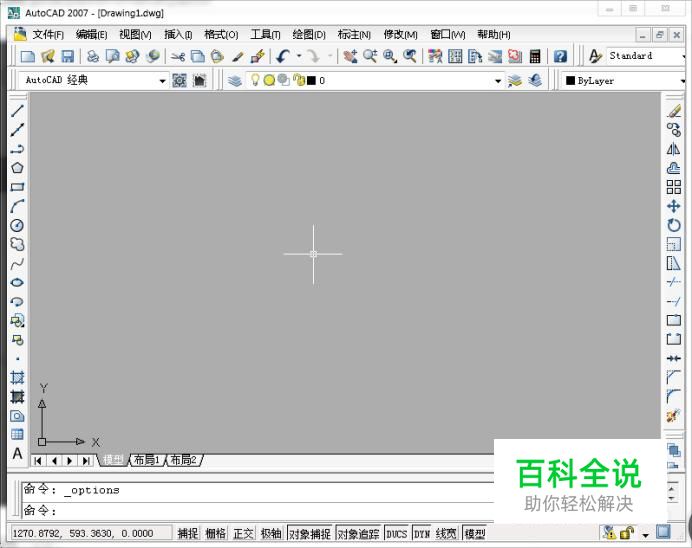
Task: Select the Ellipse draw tool
Action: coord(17,282)
